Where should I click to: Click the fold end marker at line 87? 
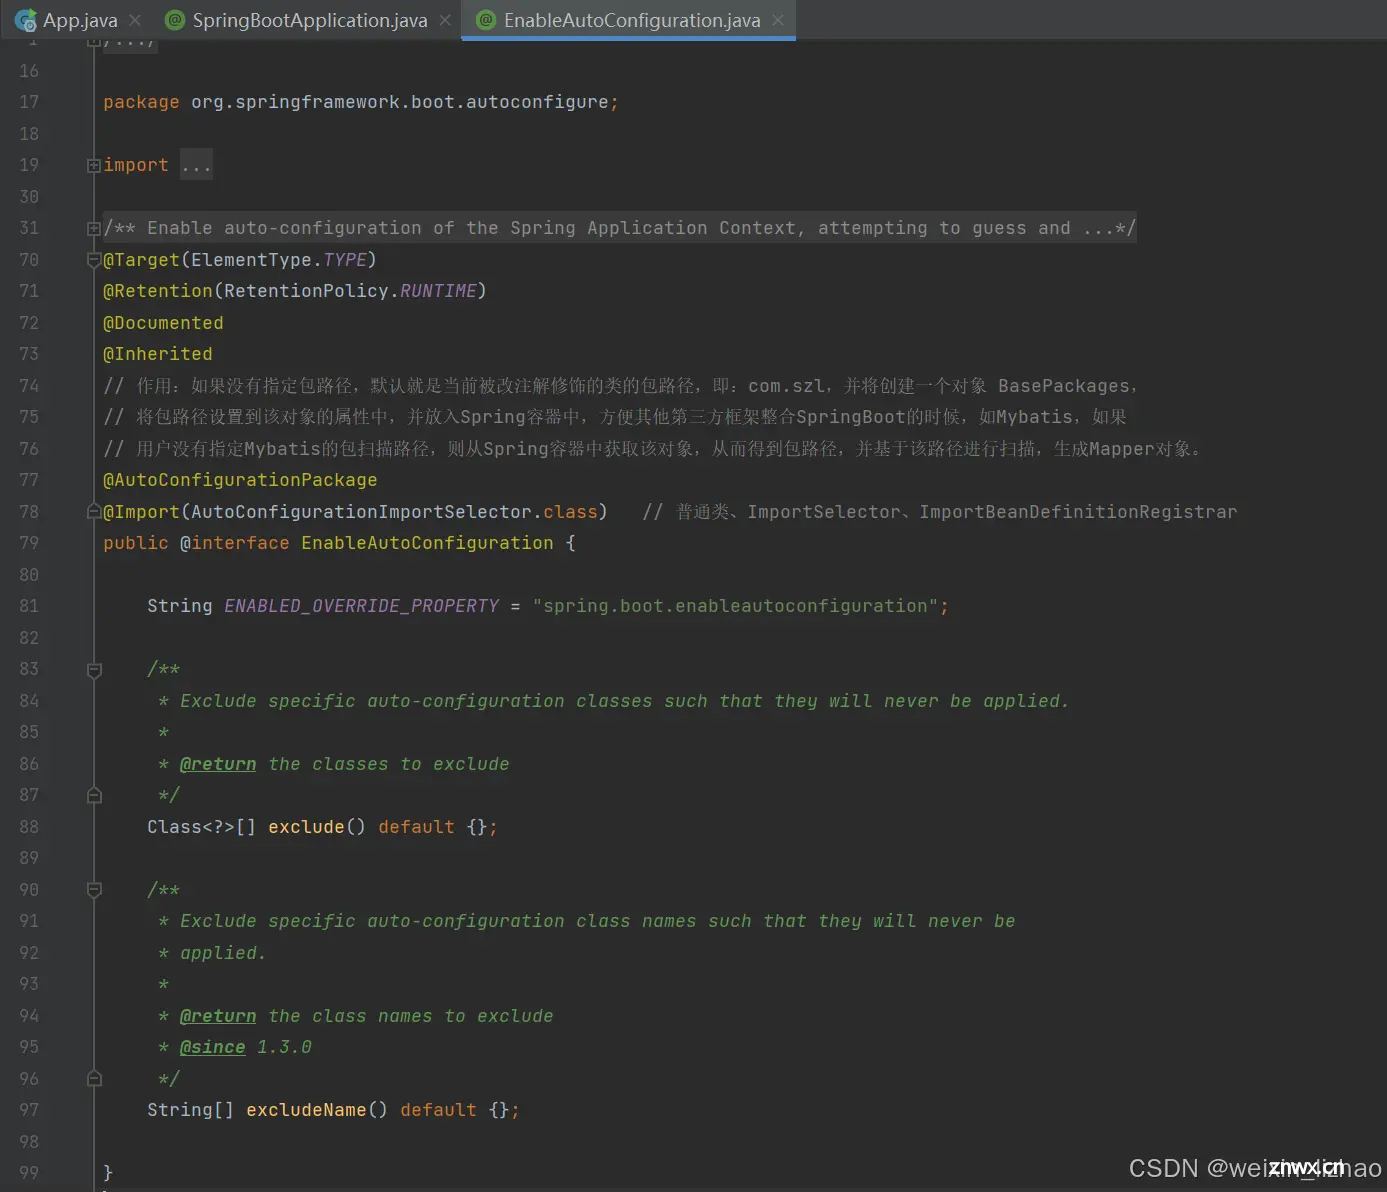tap(94, 795)
